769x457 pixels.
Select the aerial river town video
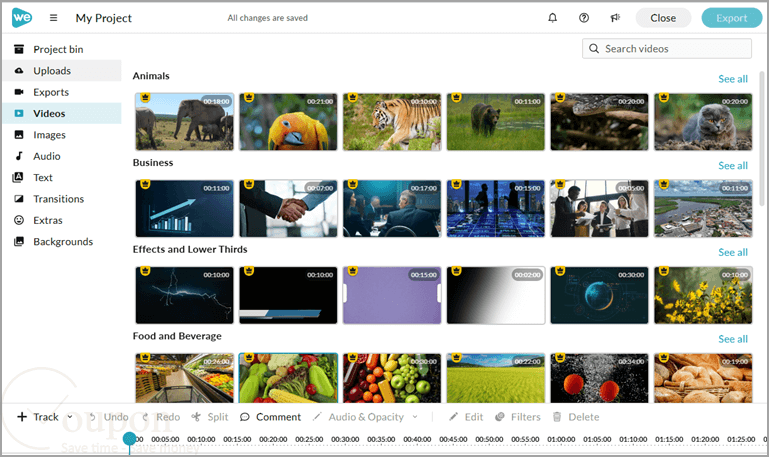[703, 208]
